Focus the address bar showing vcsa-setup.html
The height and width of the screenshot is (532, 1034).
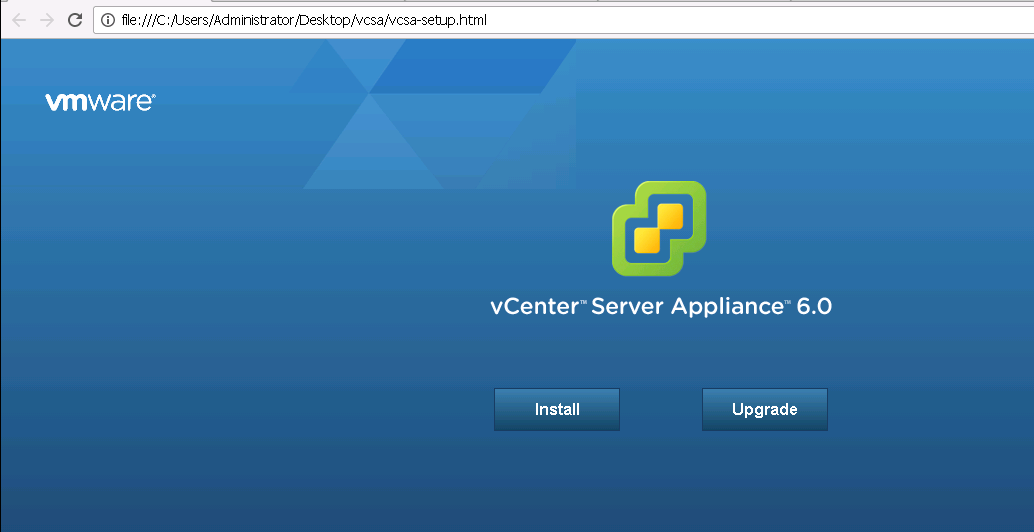click(x=564, y=20)
